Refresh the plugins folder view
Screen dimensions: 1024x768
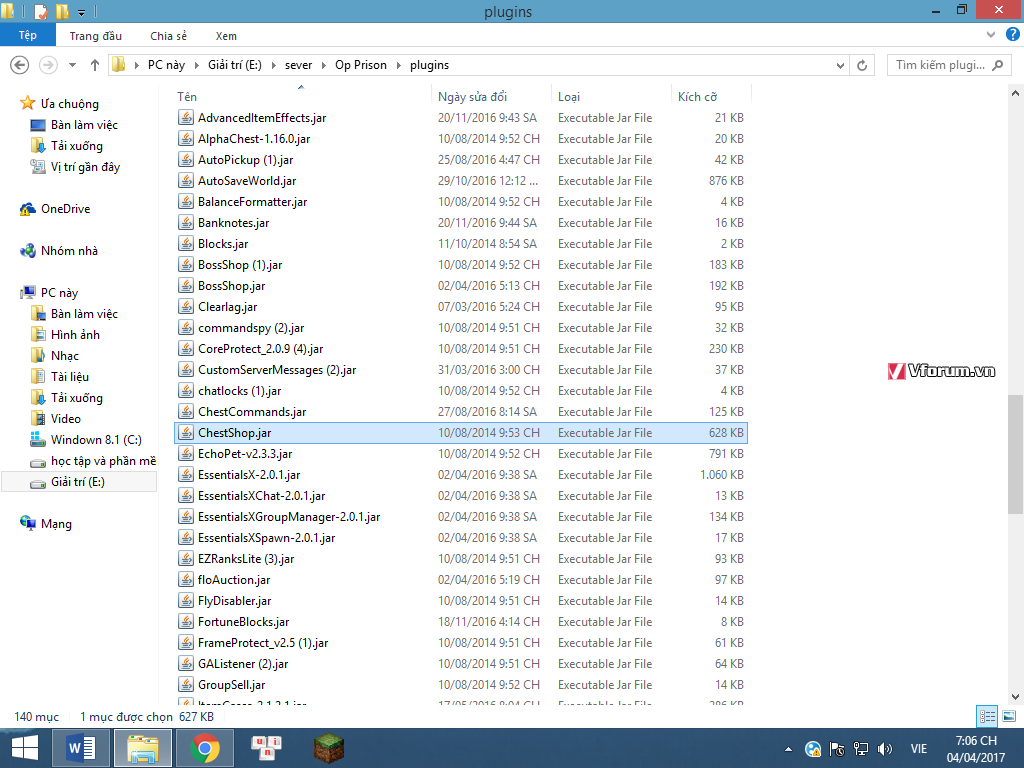pyautogui.click(x=862, y=65)
